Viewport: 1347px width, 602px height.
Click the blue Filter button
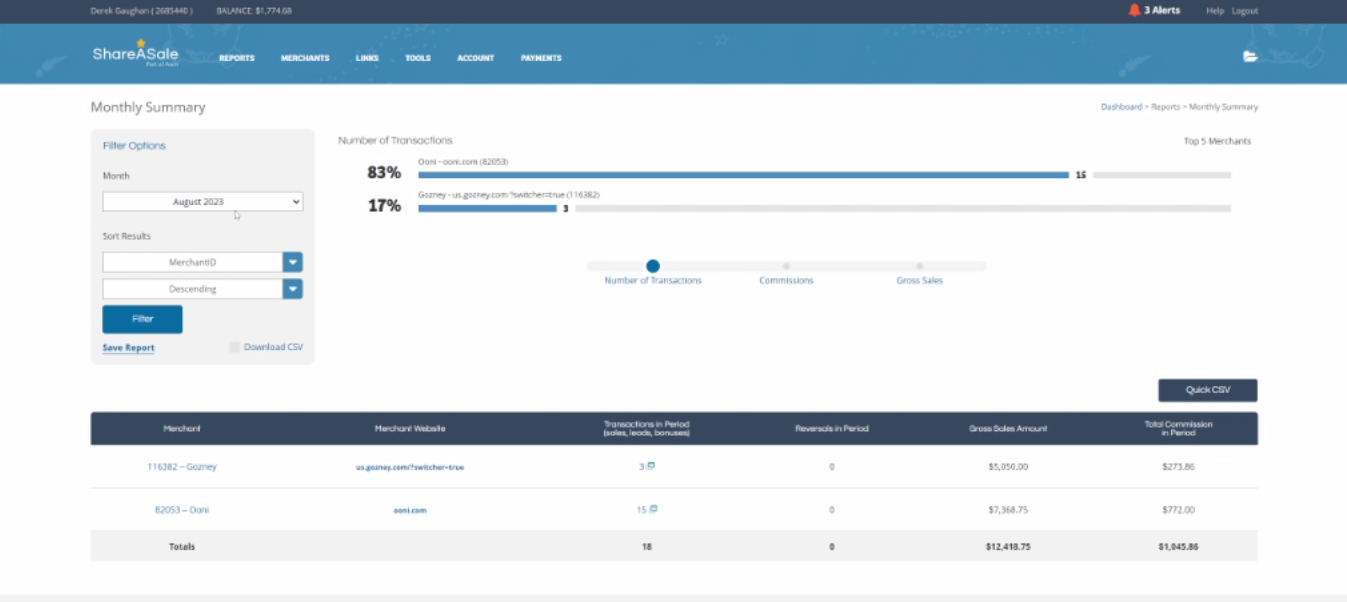tap(143, 319)
